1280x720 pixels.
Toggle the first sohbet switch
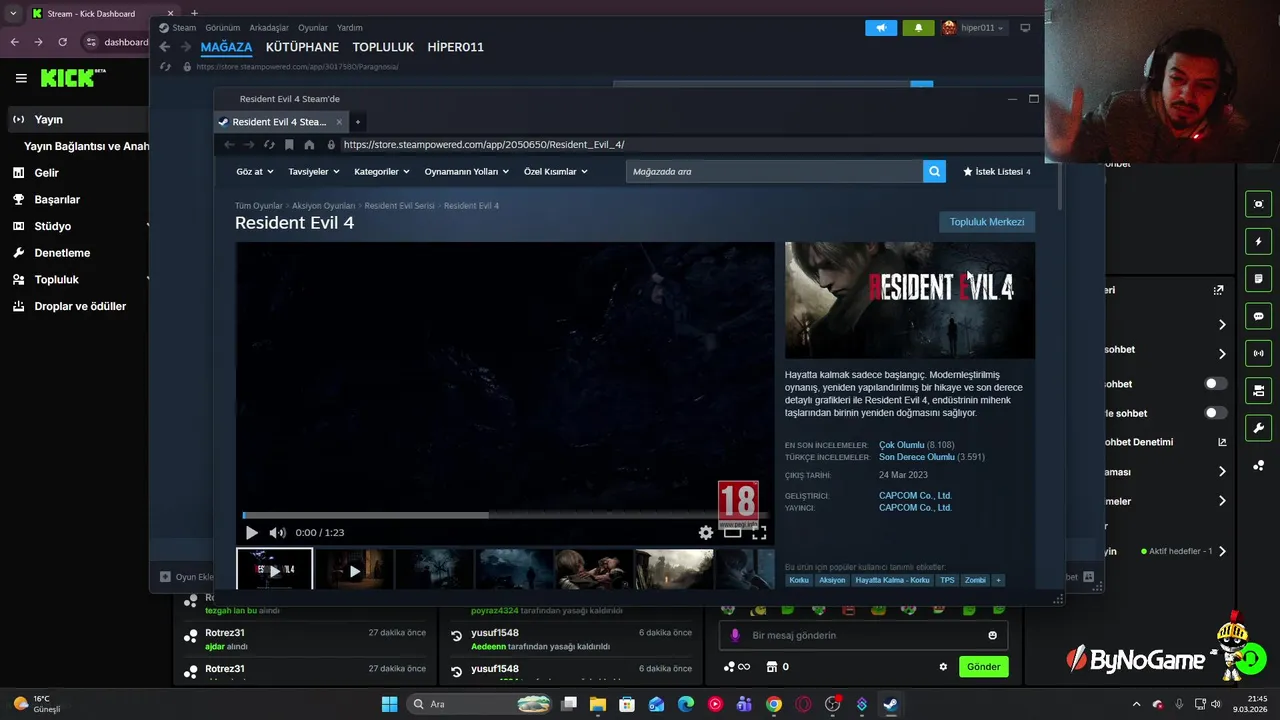tap(1215, 383)
